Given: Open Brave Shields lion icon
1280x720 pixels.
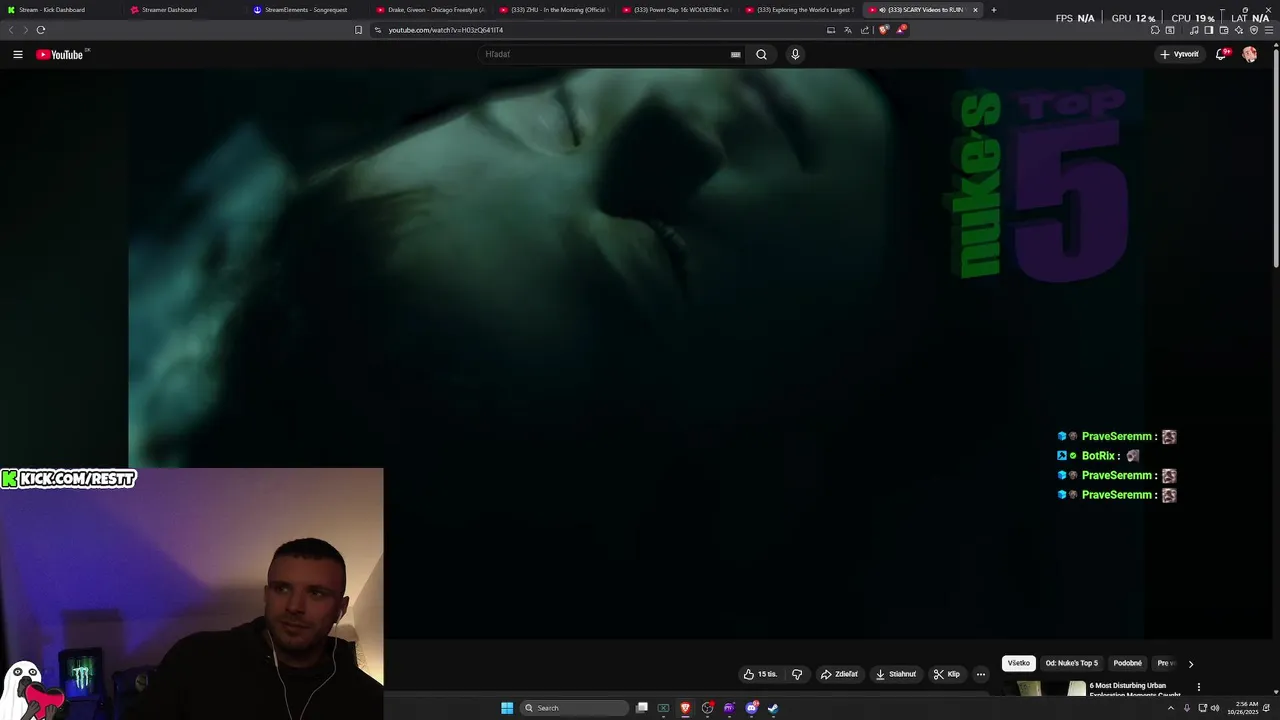Looking at the screenshot, I should 883,30.
